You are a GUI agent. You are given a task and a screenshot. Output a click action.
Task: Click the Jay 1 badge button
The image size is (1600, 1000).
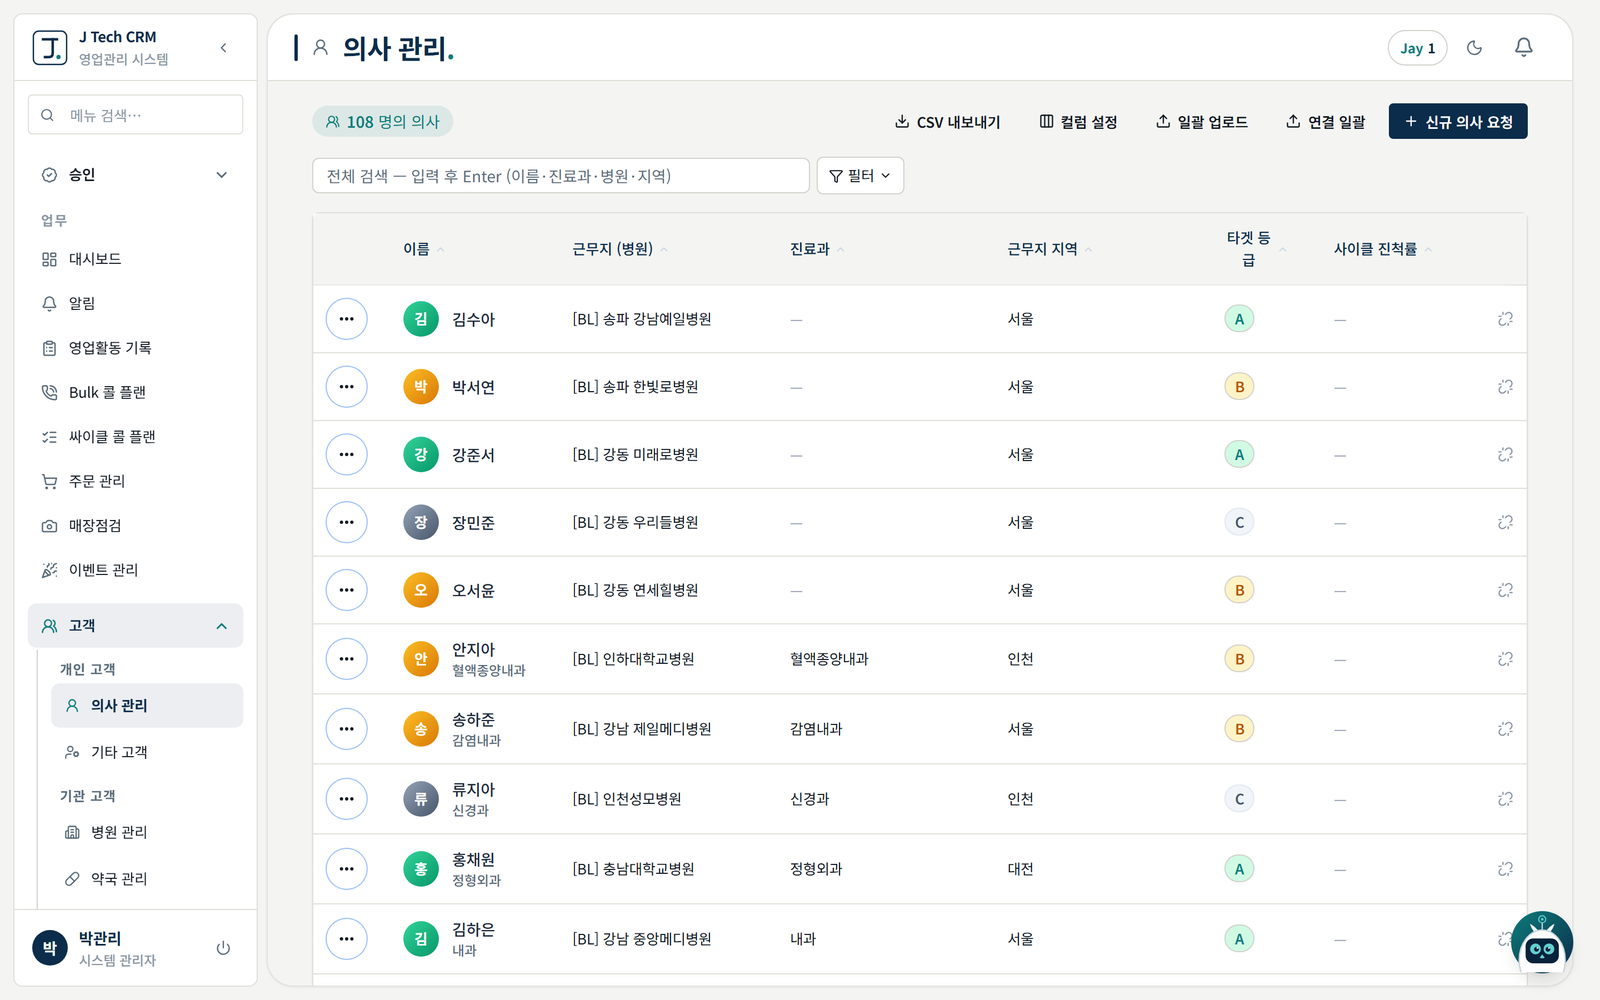pos(1417,48)
